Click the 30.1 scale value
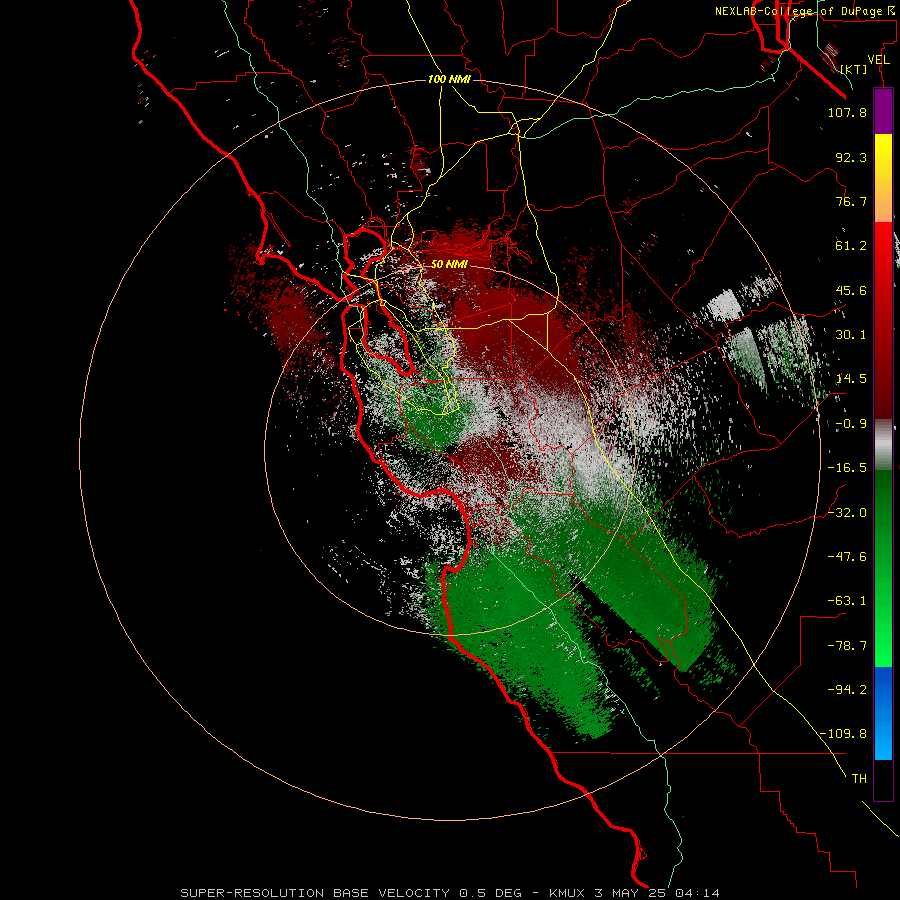 (x=851, y=335)
